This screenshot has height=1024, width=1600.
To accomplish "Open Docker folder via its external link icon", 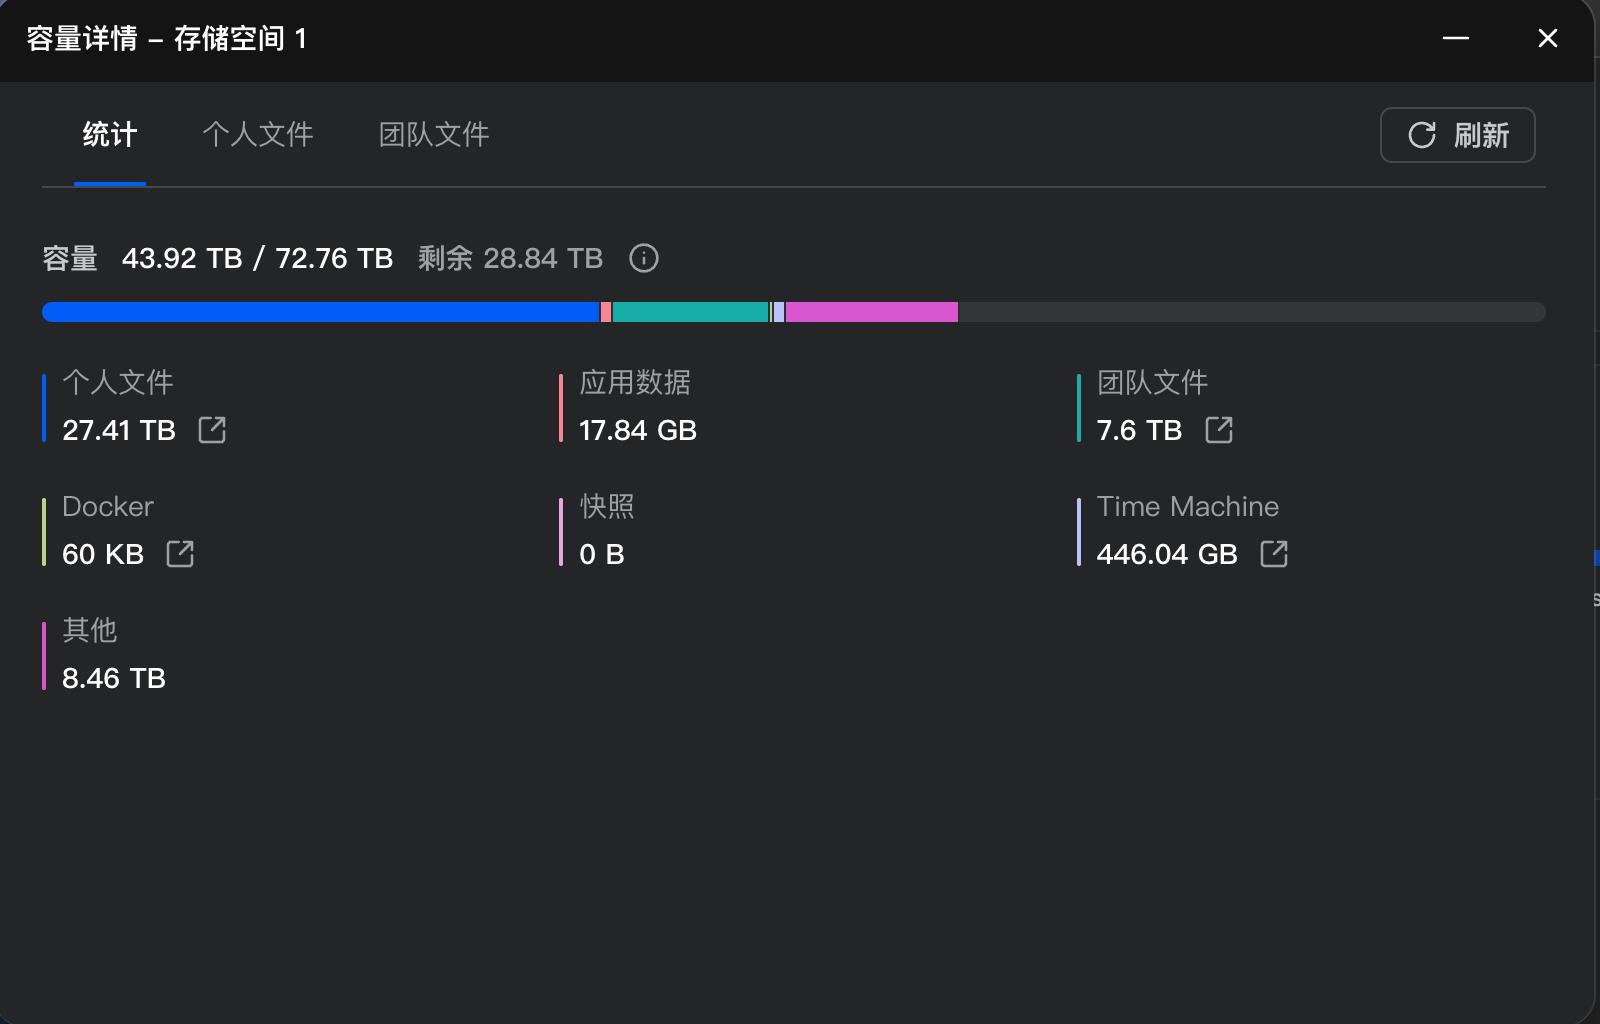I will (x=180, y=554).
